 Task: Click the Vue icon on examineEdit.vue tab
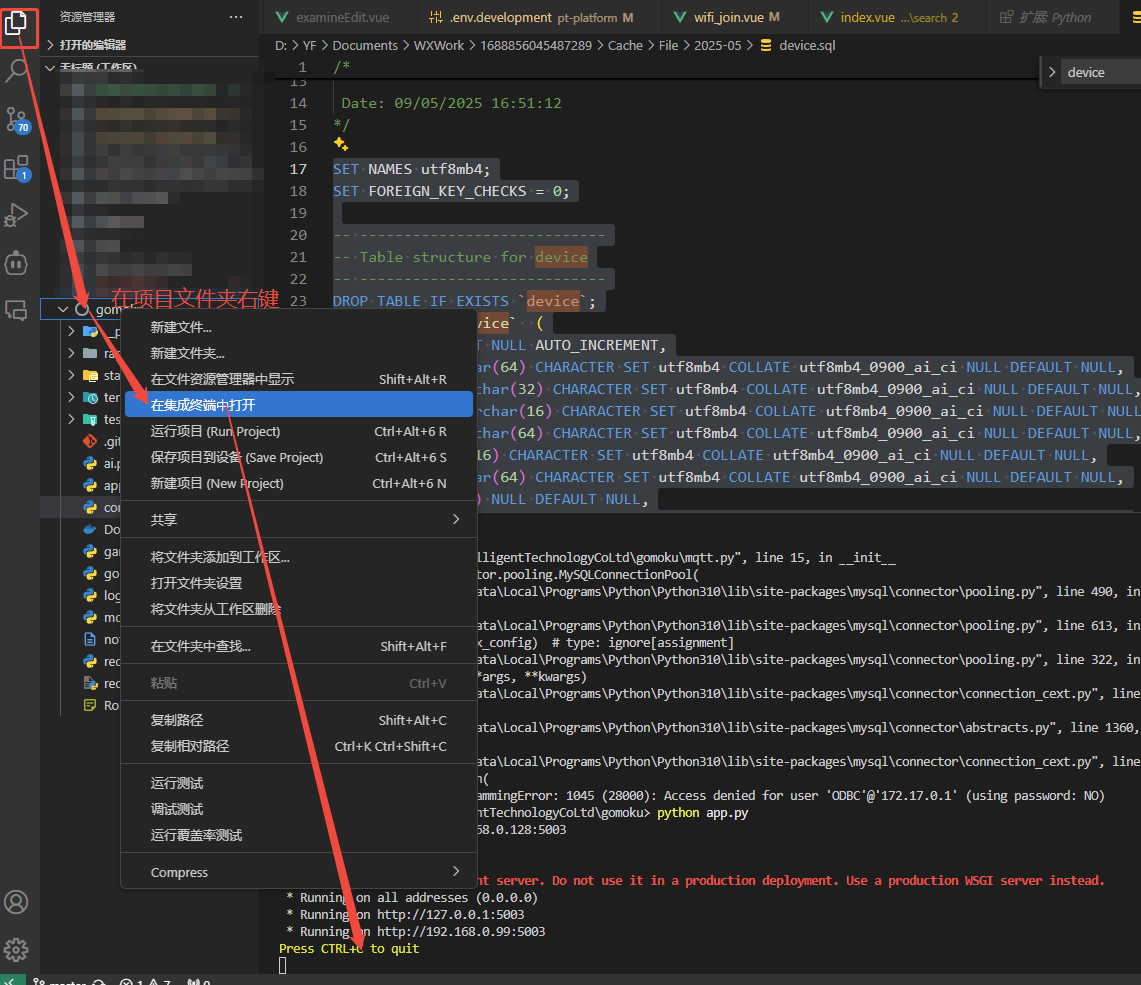tap(282, 17)
